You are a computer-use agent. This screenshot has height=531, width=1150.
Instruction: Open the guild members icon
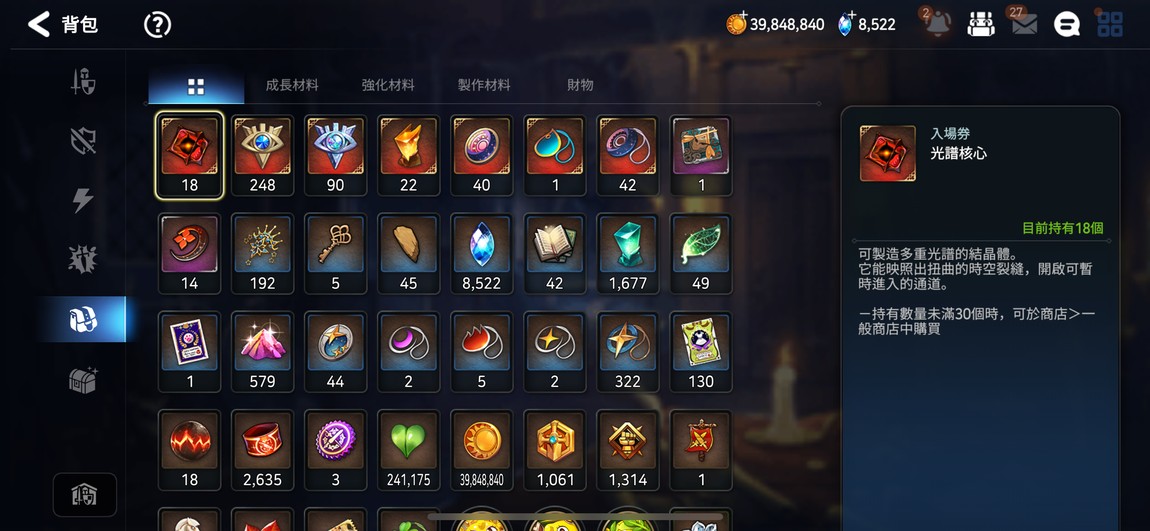(x=981, y=24)
